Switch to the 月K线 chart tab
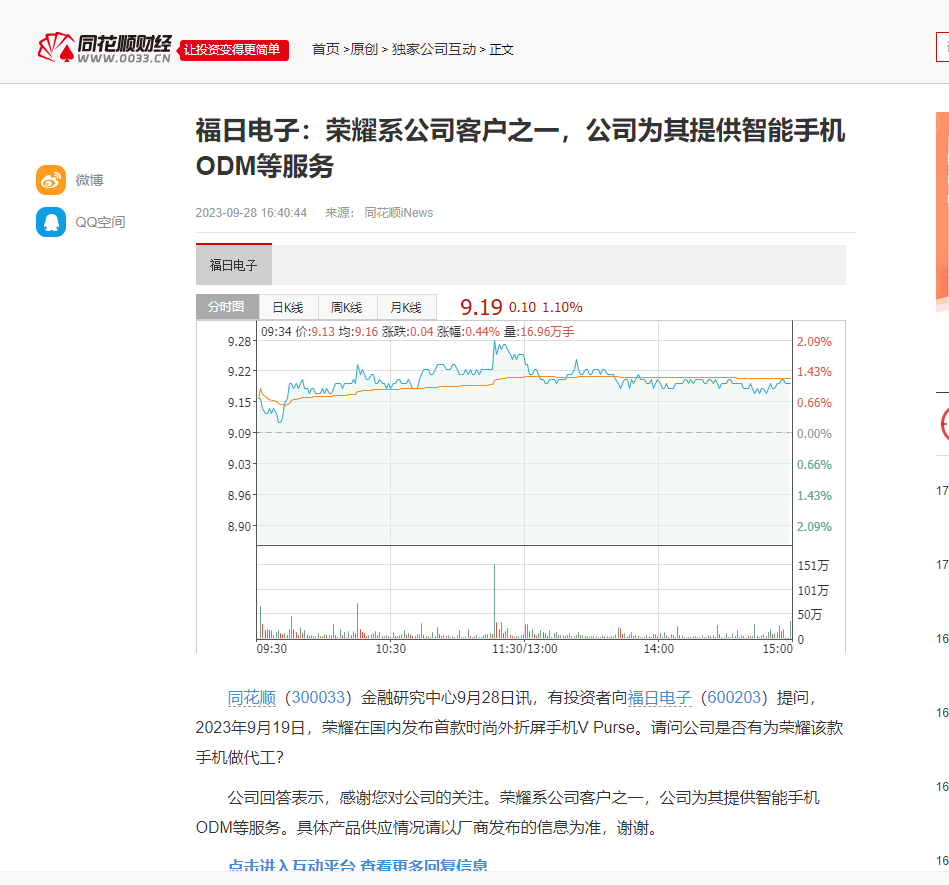 click(x=407, y=308)
